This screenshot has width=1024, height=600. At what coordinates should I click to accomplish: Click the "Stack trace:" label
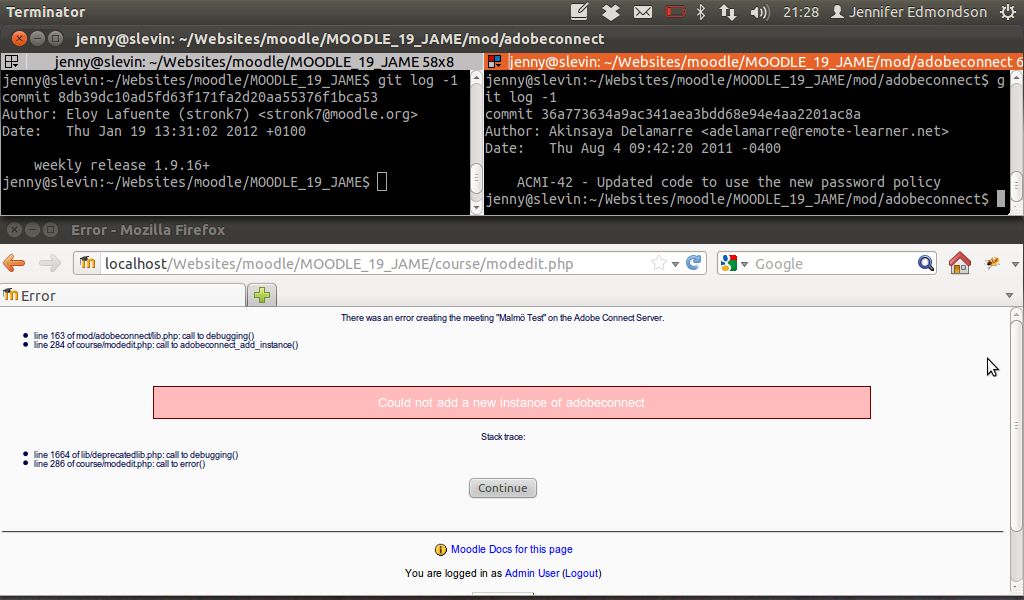[503, 437]
